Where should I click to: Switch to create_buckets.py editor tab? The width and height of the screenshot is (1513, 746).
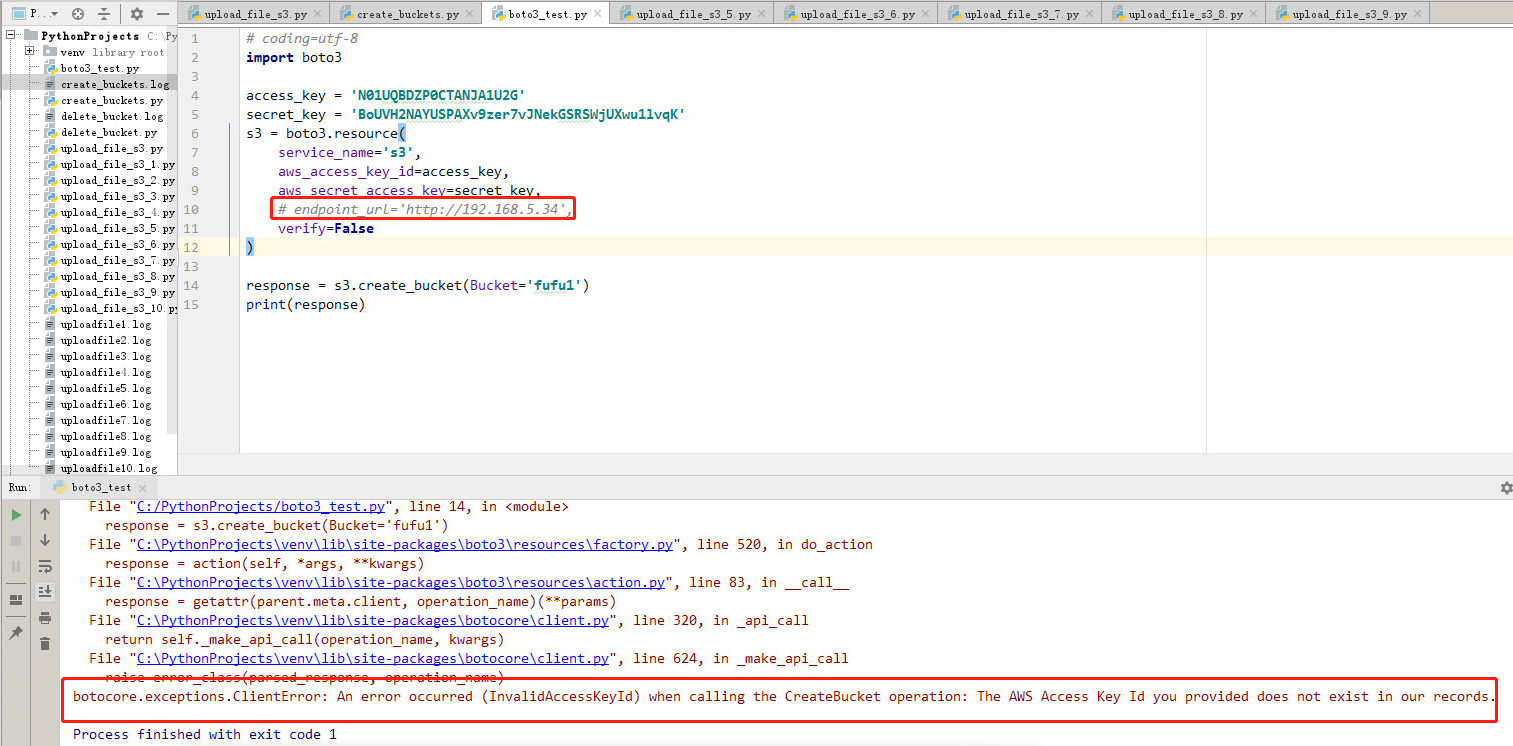(x=406, y=14)
